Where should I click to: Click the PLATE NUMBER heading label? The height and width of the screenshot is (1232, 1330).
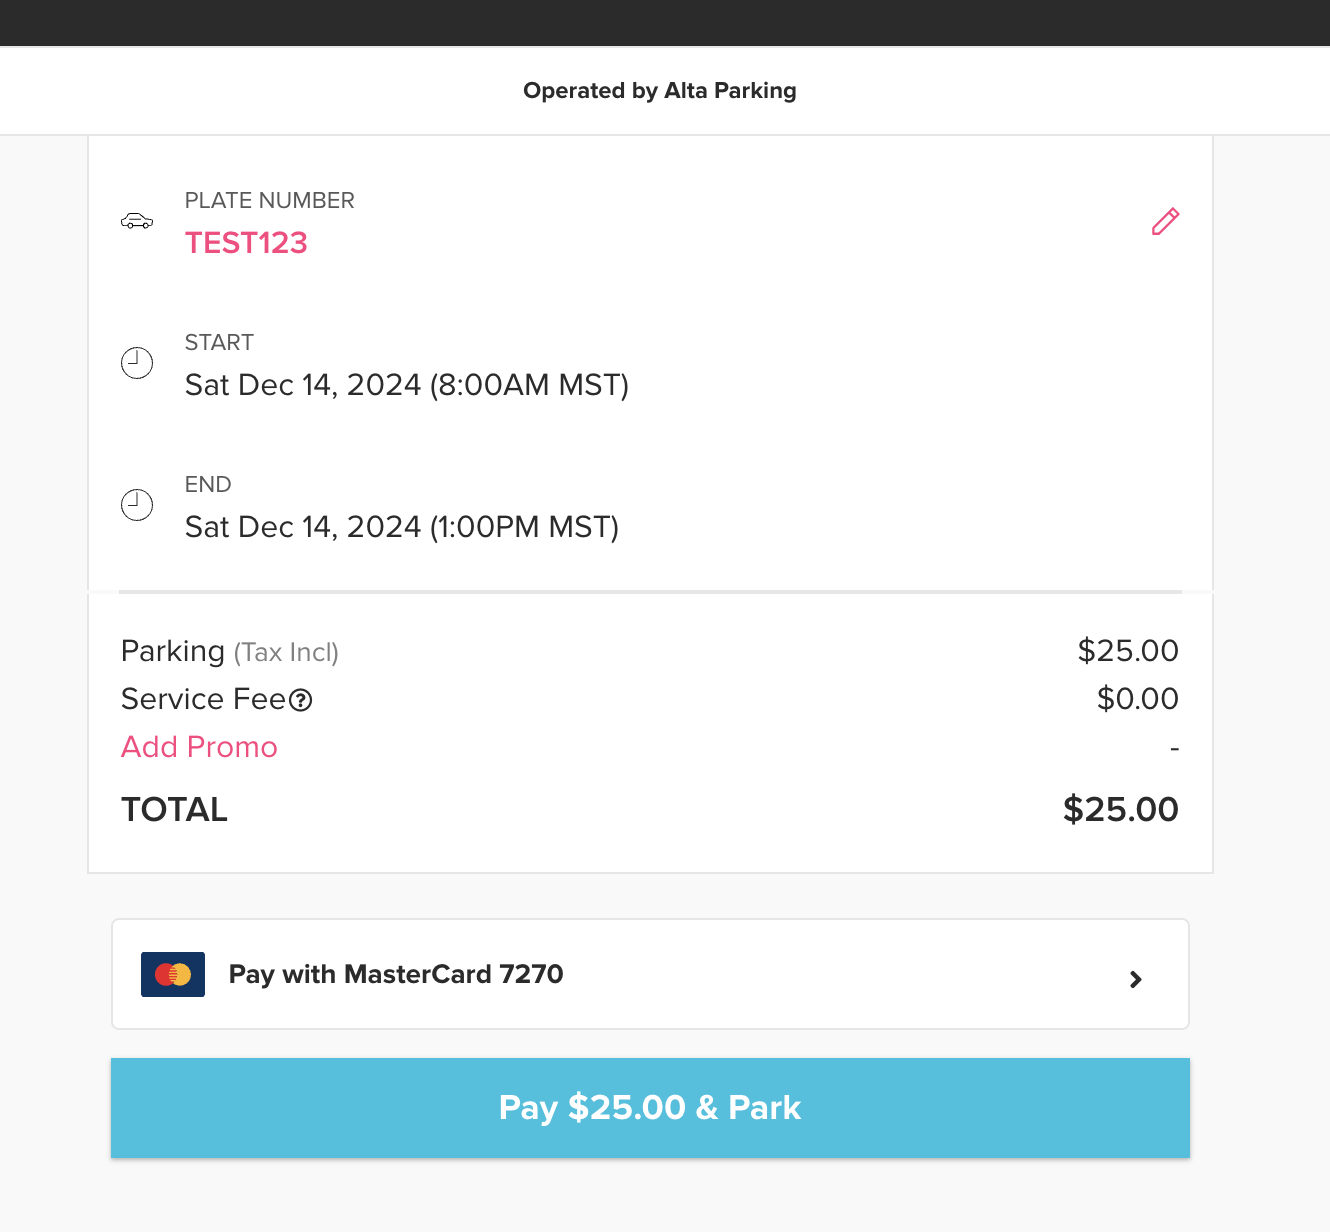[269, 200]
